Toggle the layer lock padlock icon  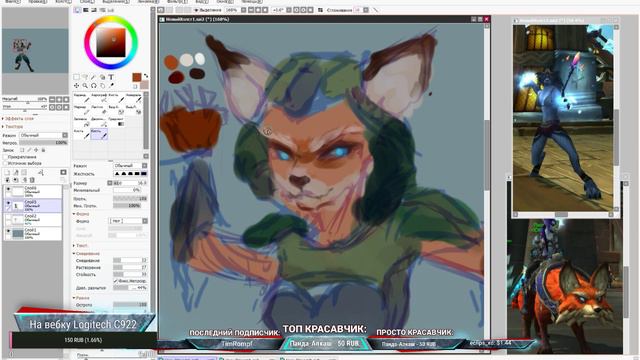click(x=43, y=150)
